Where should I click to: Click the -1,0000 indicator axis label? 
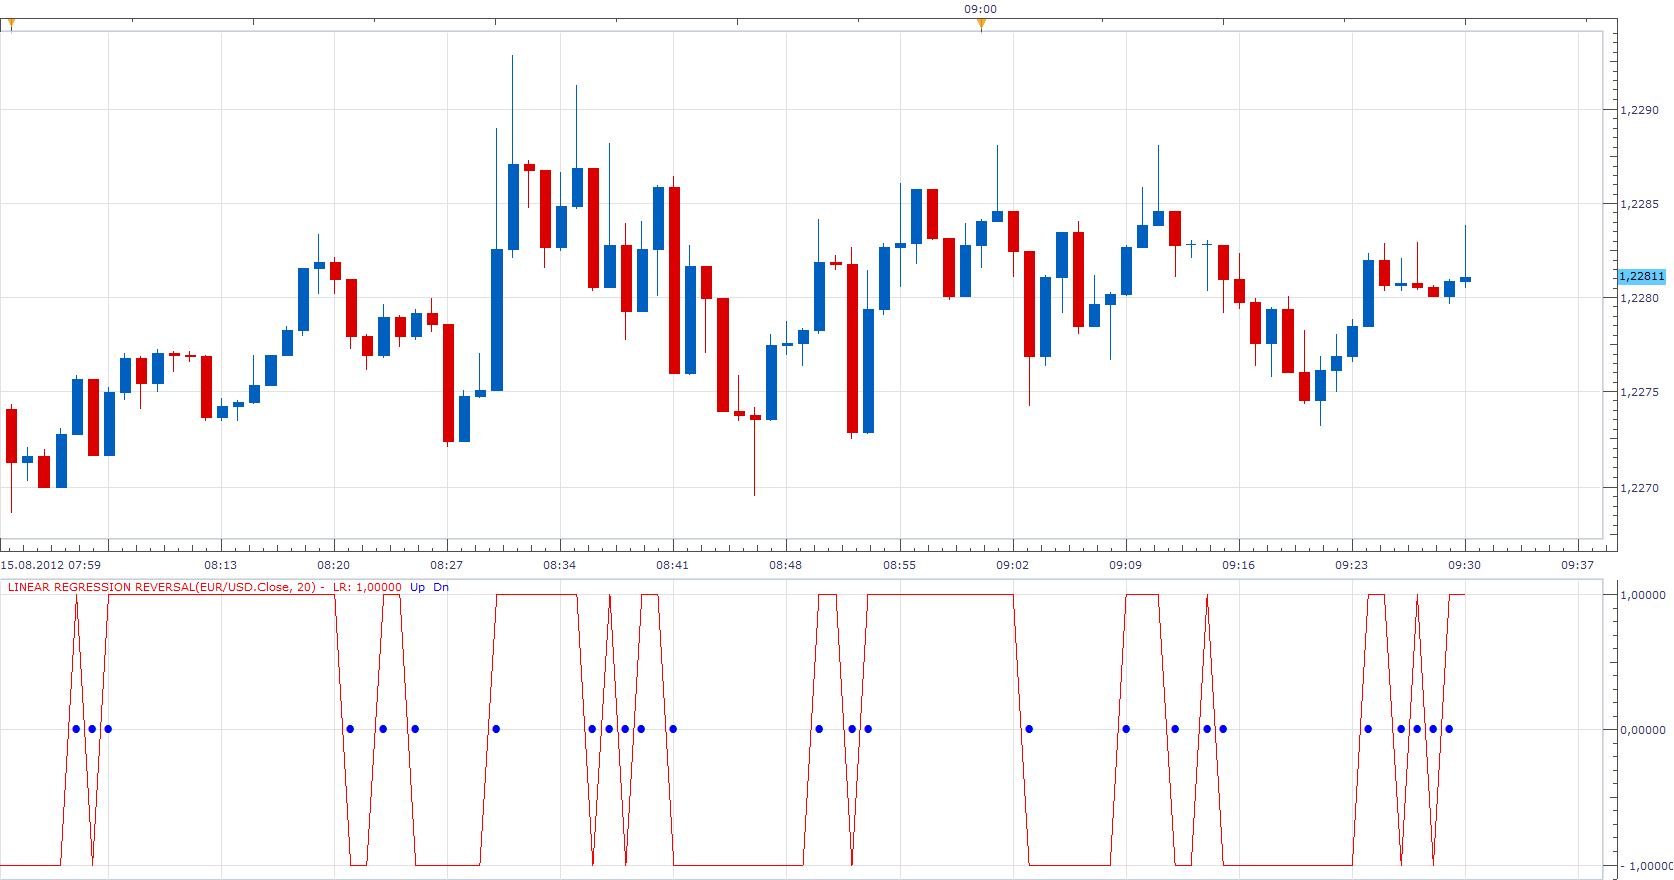click(1645, 866)
